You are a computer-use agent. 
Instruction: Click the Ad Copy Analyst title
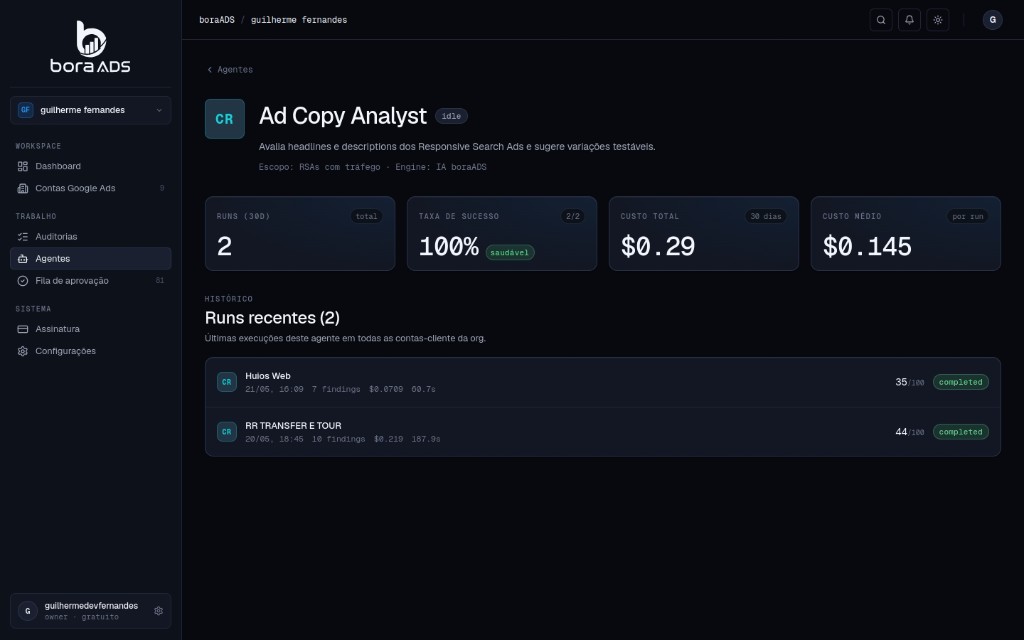[343, 116]
